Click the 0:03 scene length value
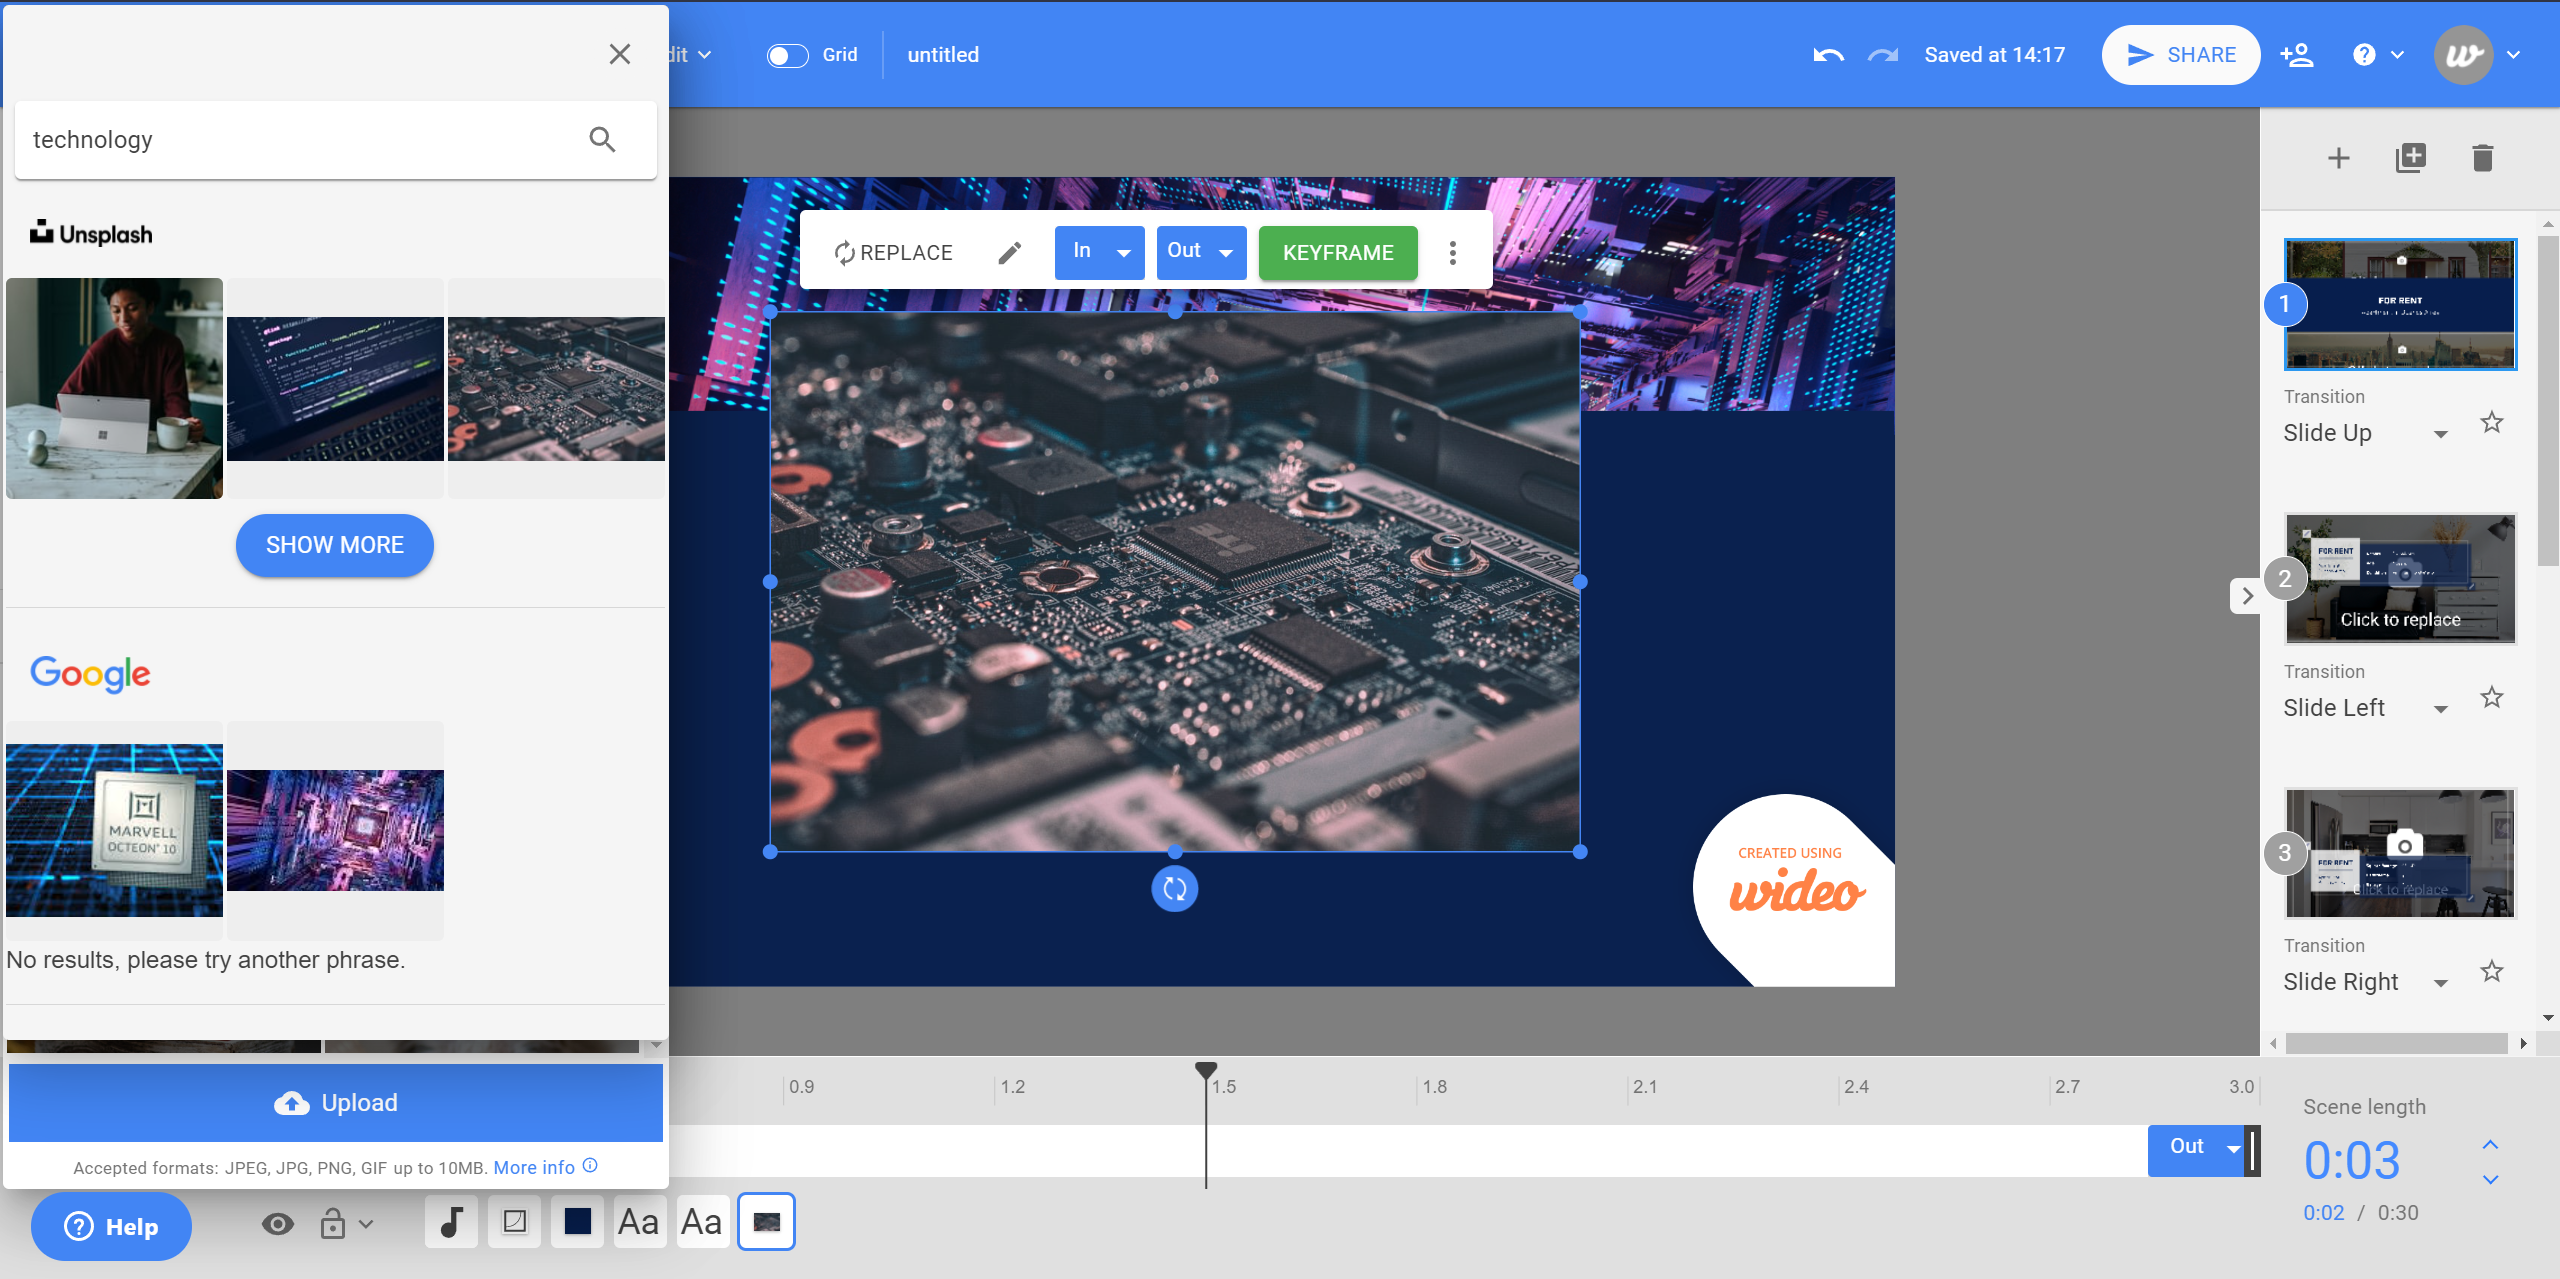The image size is (2560, 1279). [2351, 1160]
